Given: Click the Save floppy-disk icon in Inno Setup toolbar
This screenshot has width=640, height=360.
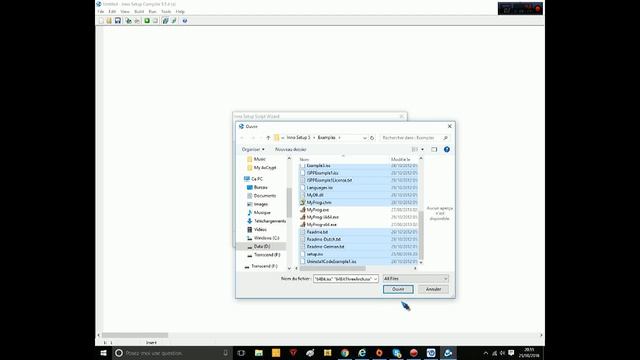Looking at the screenshot, I should (x=118, y=21).
